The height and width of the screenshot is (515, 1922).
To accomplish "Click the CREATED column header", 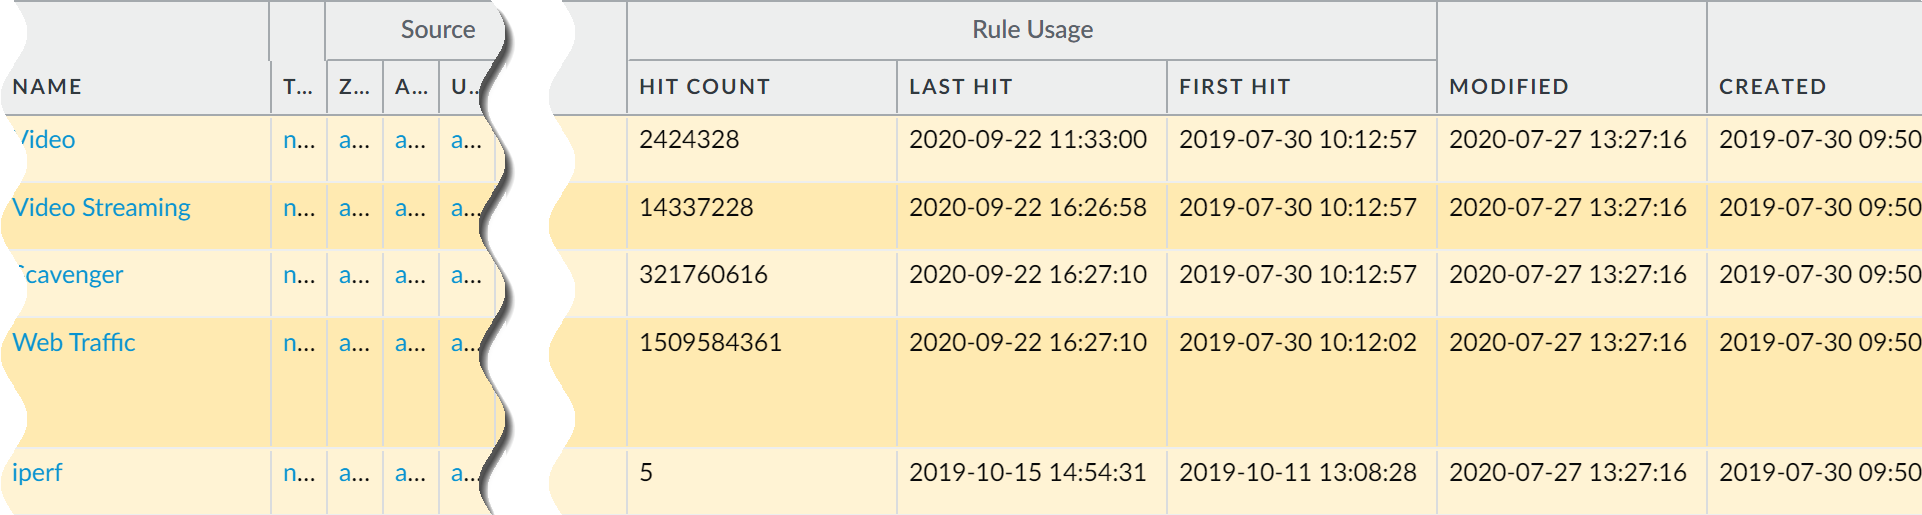I will 1772,87.
